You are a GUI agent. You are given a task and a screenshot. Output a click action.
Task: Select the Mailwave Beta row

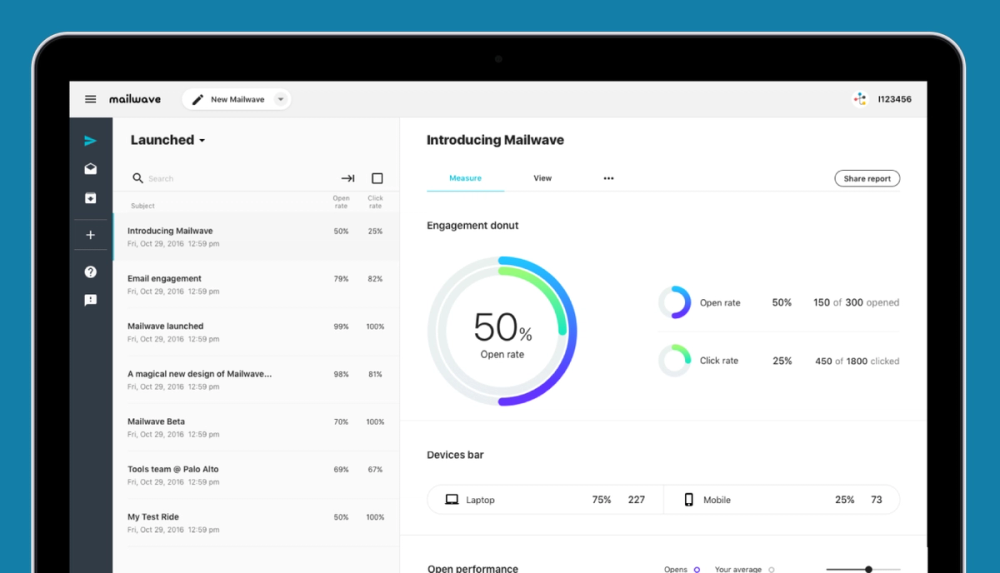256,428
